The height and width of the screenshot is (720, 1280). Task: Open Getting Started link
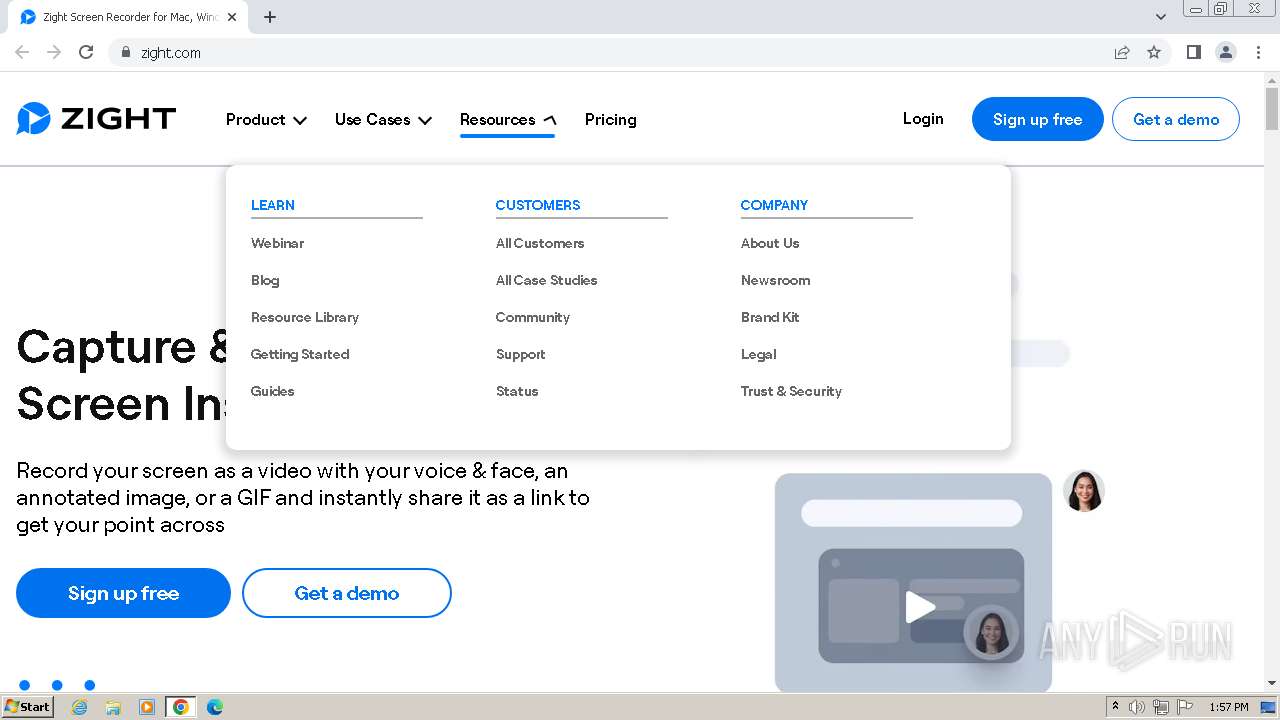[300, 354]
